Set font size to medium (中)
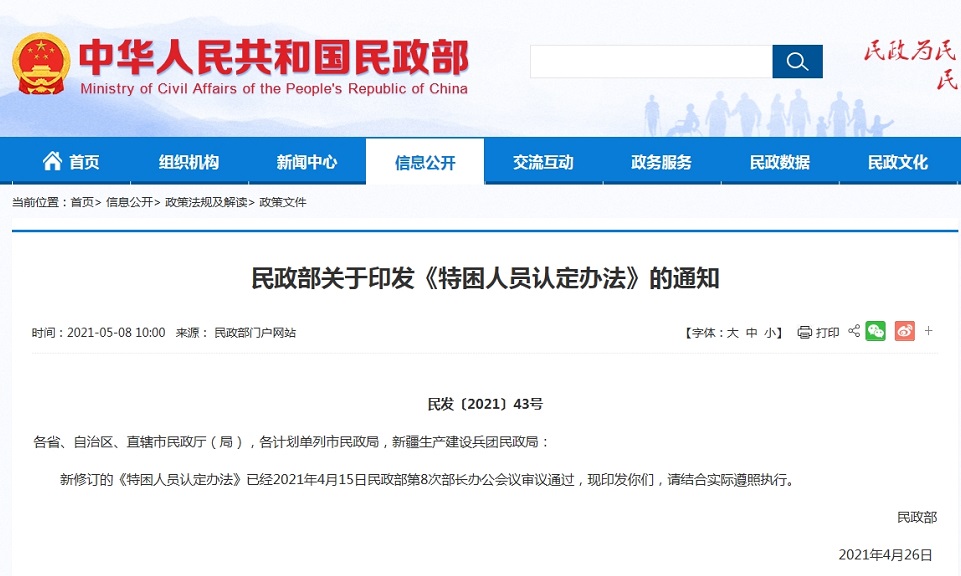 (752, 333)
